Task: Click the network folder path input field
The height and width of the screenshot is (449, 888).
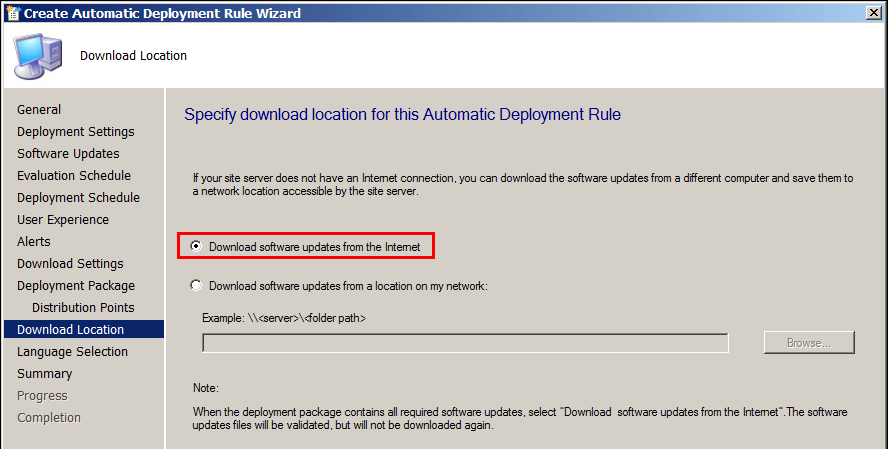Action: click(465, 343)
